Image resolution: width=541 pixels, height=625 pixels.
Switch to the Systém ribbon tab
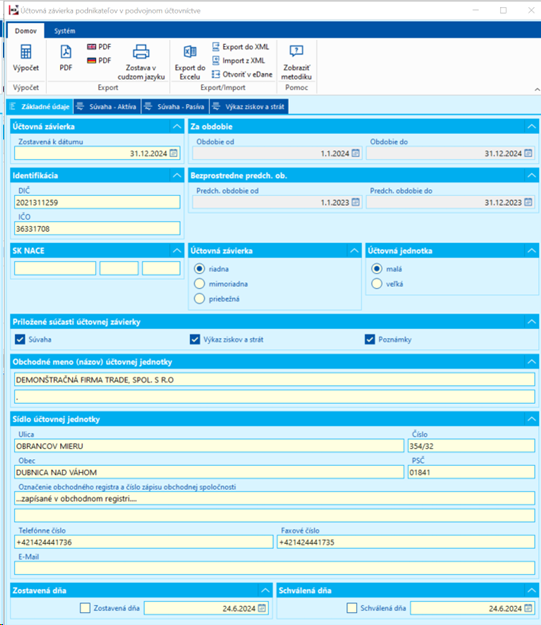point(65,31)
